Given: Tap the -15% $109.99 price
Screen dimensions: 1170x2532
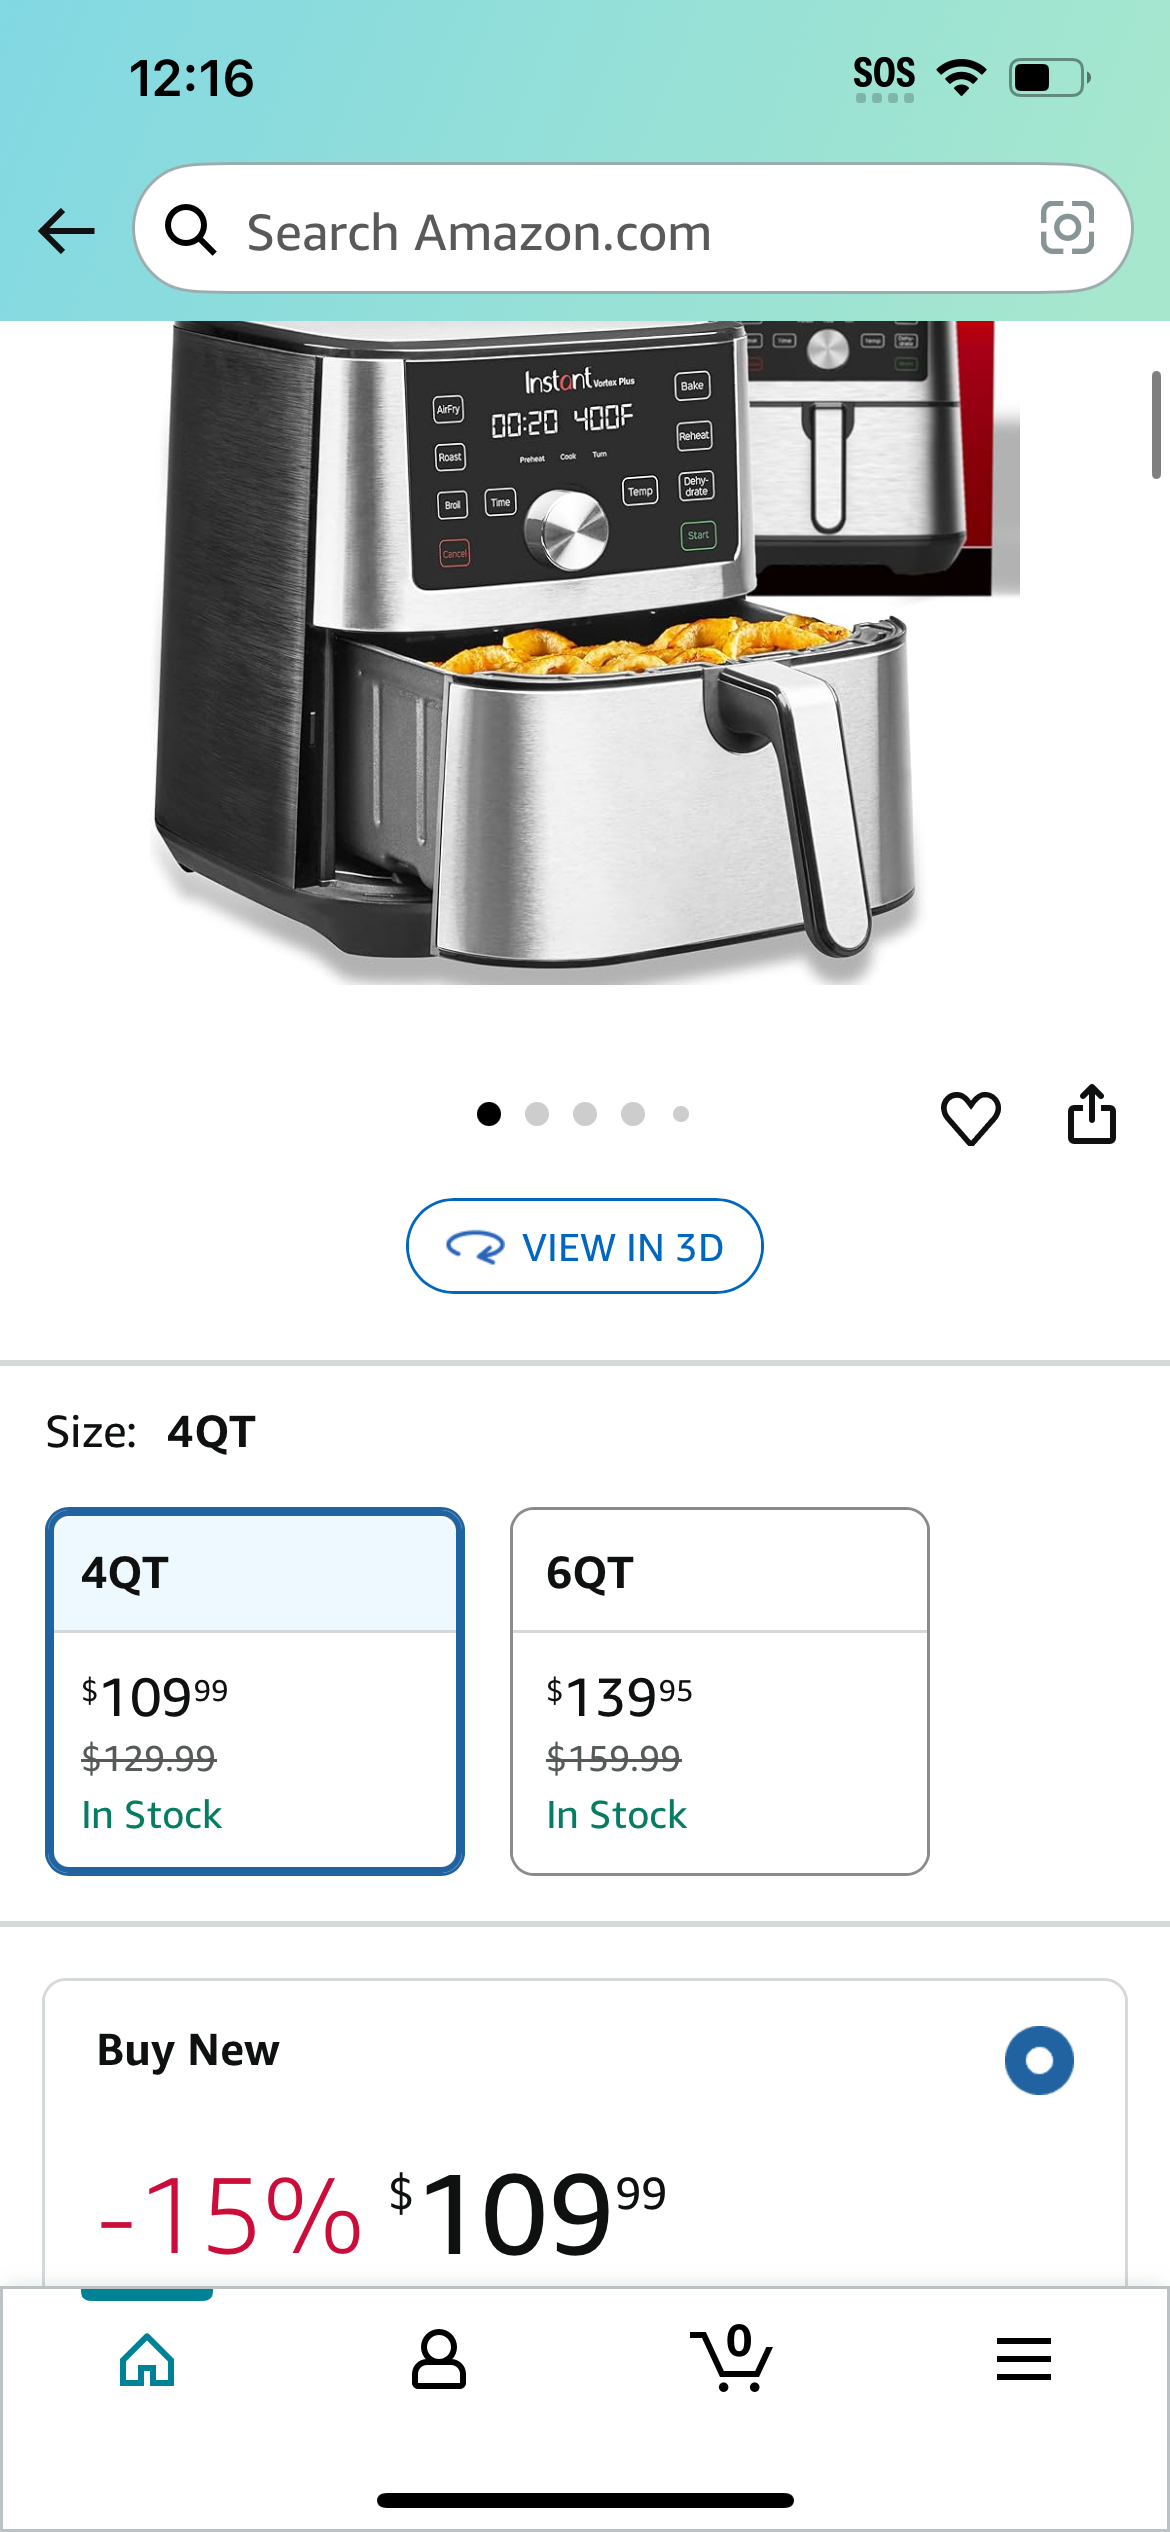Looking at the screenshot, I should pos(382,2213).
